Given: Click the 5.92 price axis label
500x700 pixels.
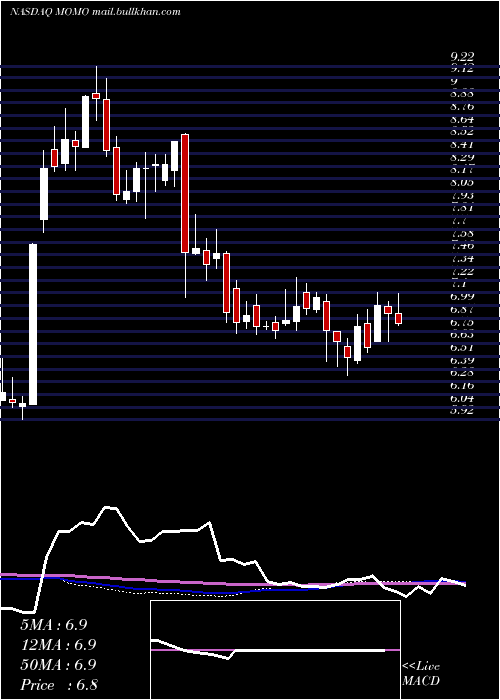Looking at the screenshot, I should click(x=462, y=410).
